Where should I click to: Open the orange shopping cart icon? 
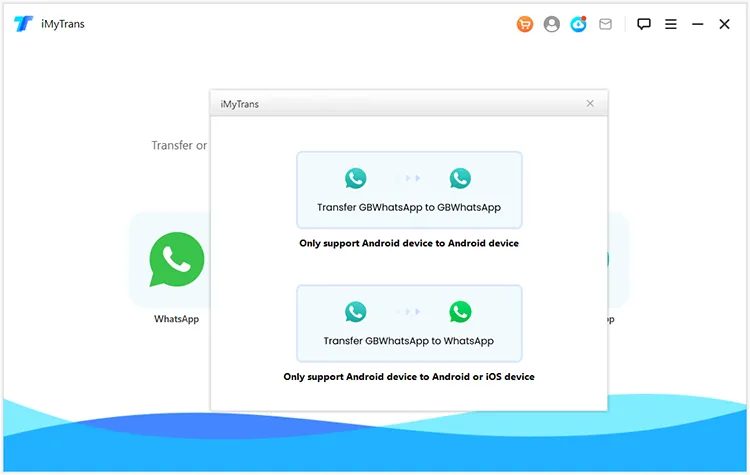(525, 24)
